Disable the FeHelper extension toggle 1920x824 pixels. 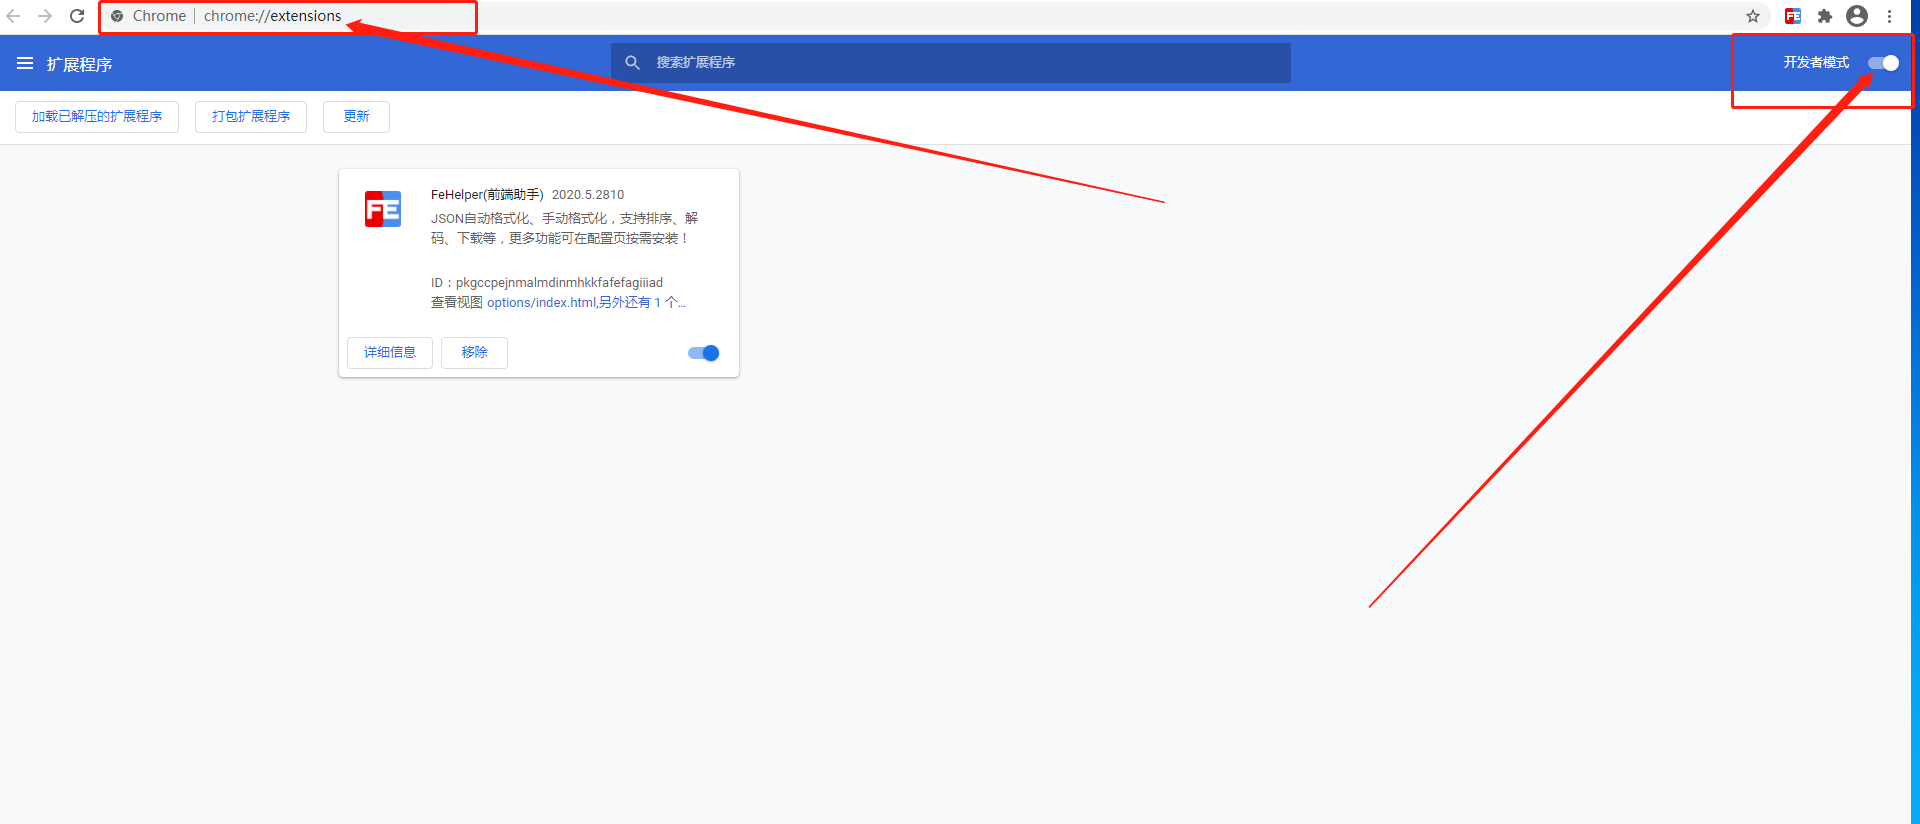(703, 353)
